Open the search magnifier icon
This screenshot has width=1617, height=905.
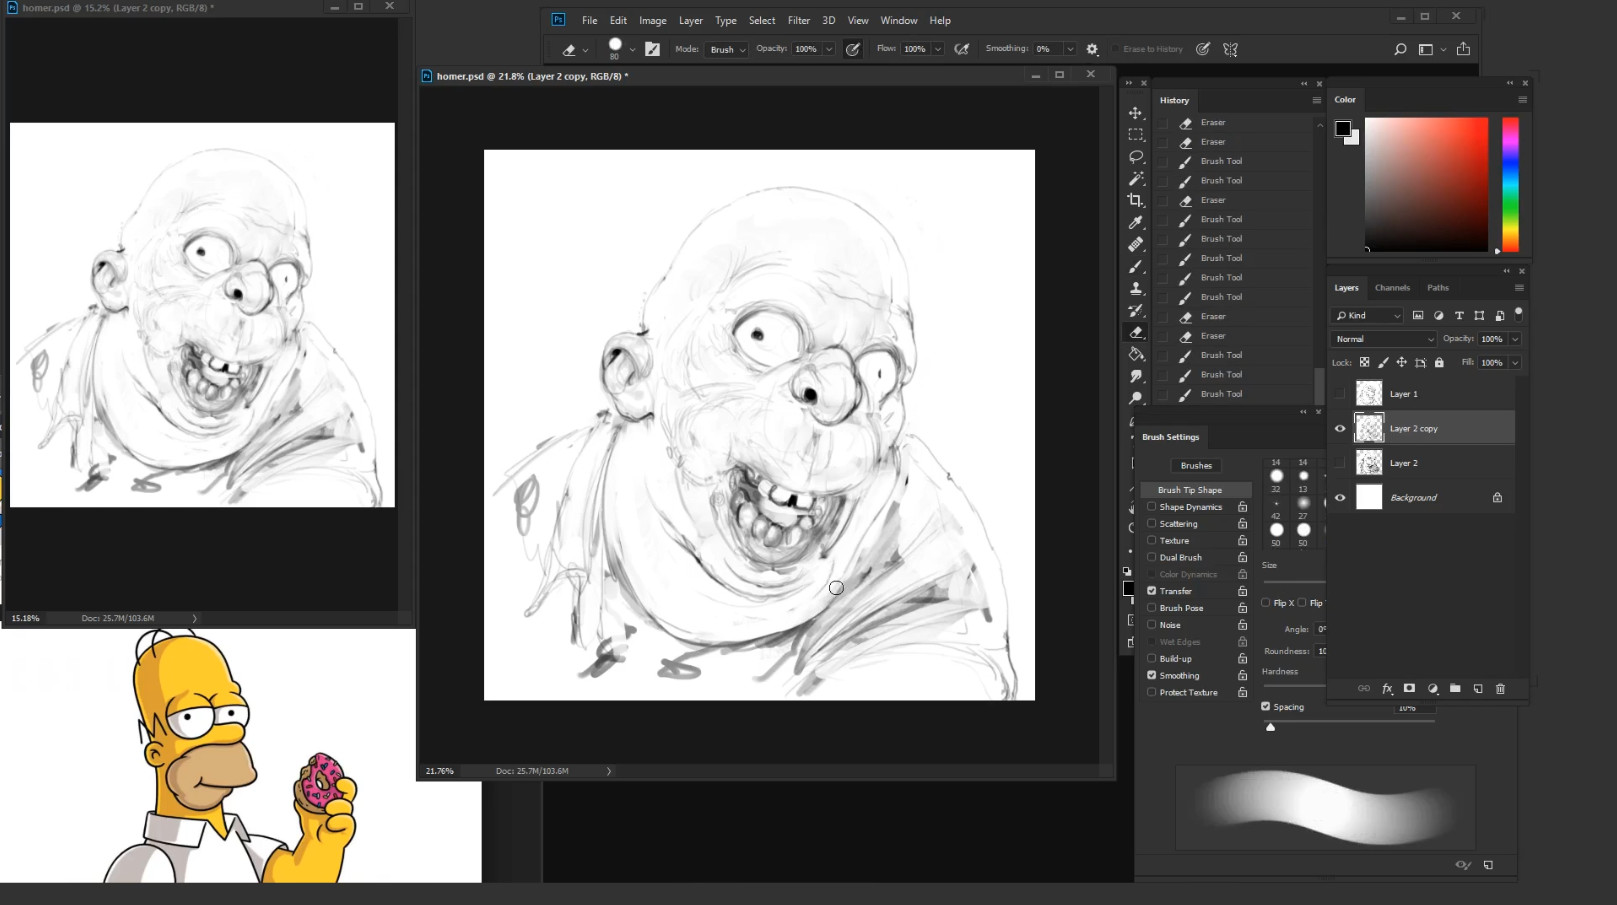(x=1400, y=49)
